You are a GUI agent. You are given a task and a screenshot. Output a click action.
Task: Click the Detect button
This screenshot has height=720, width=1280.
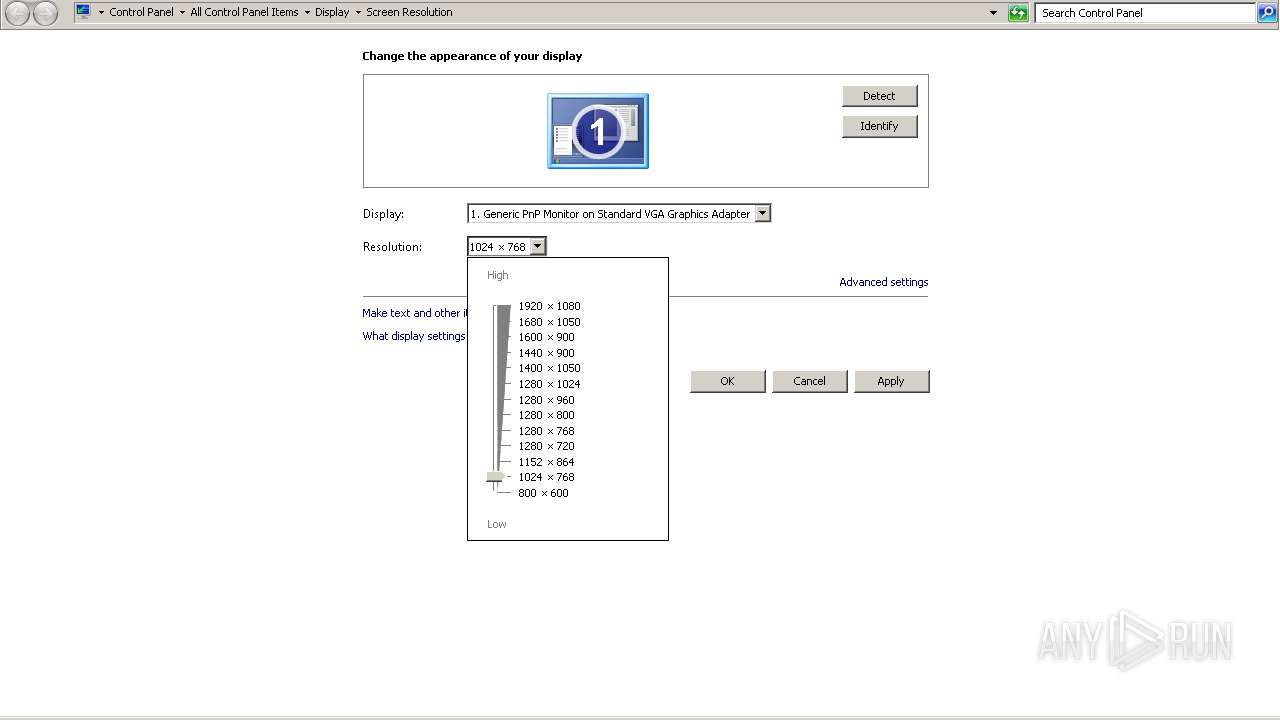pyautogui.click(x=879, y=96)
